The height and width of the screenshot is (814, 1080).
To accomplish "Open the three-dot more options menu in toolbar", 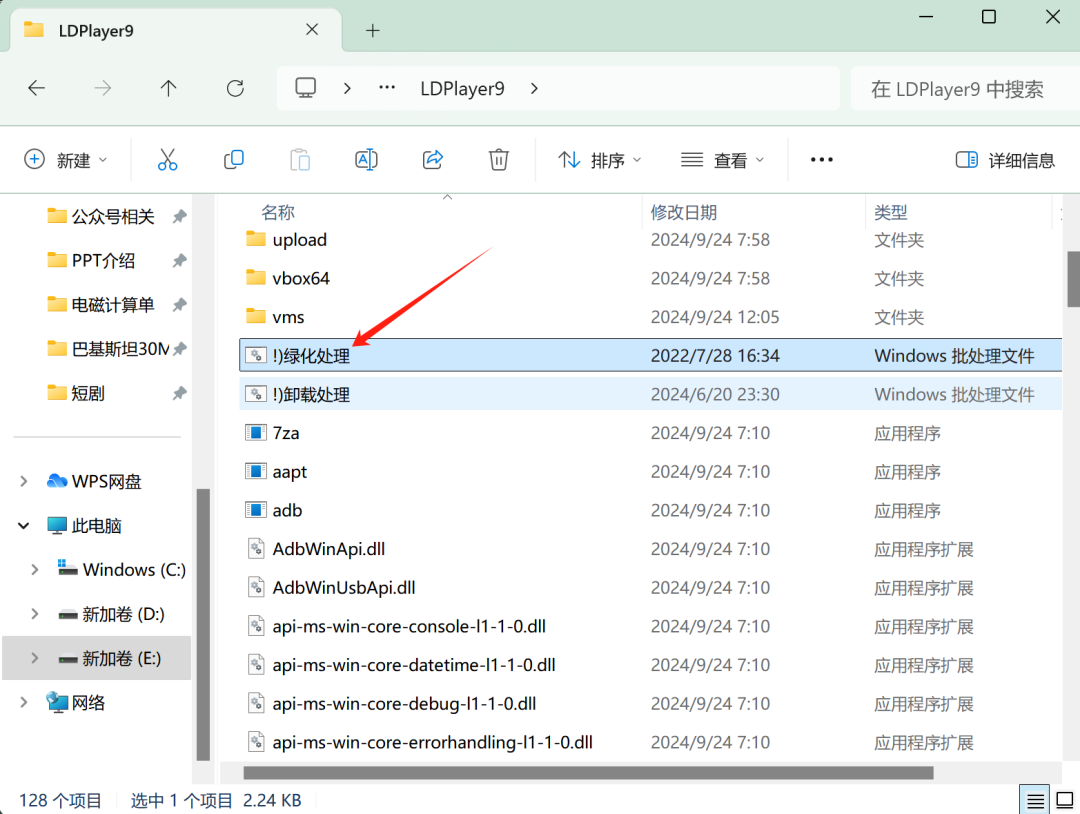I will pyautogui.click(x=822, y=160).
